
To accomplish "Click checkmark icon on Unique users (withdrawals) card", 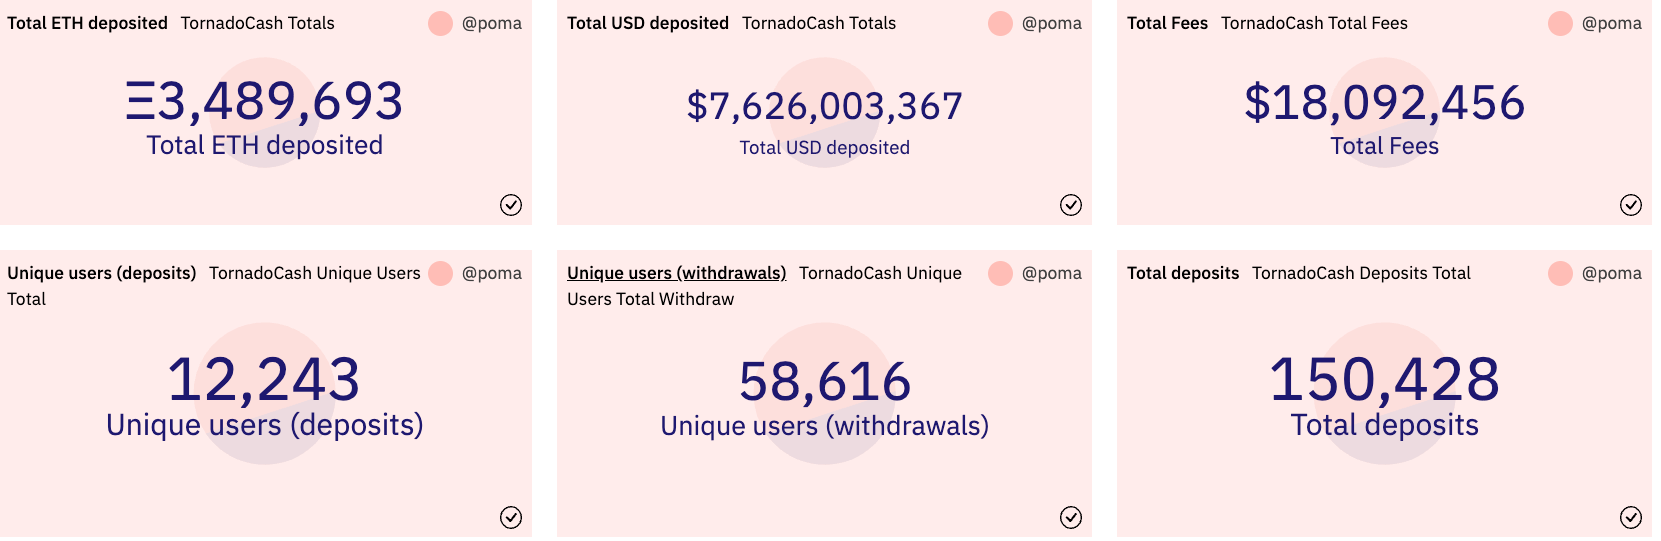I will click(1071, 517).
